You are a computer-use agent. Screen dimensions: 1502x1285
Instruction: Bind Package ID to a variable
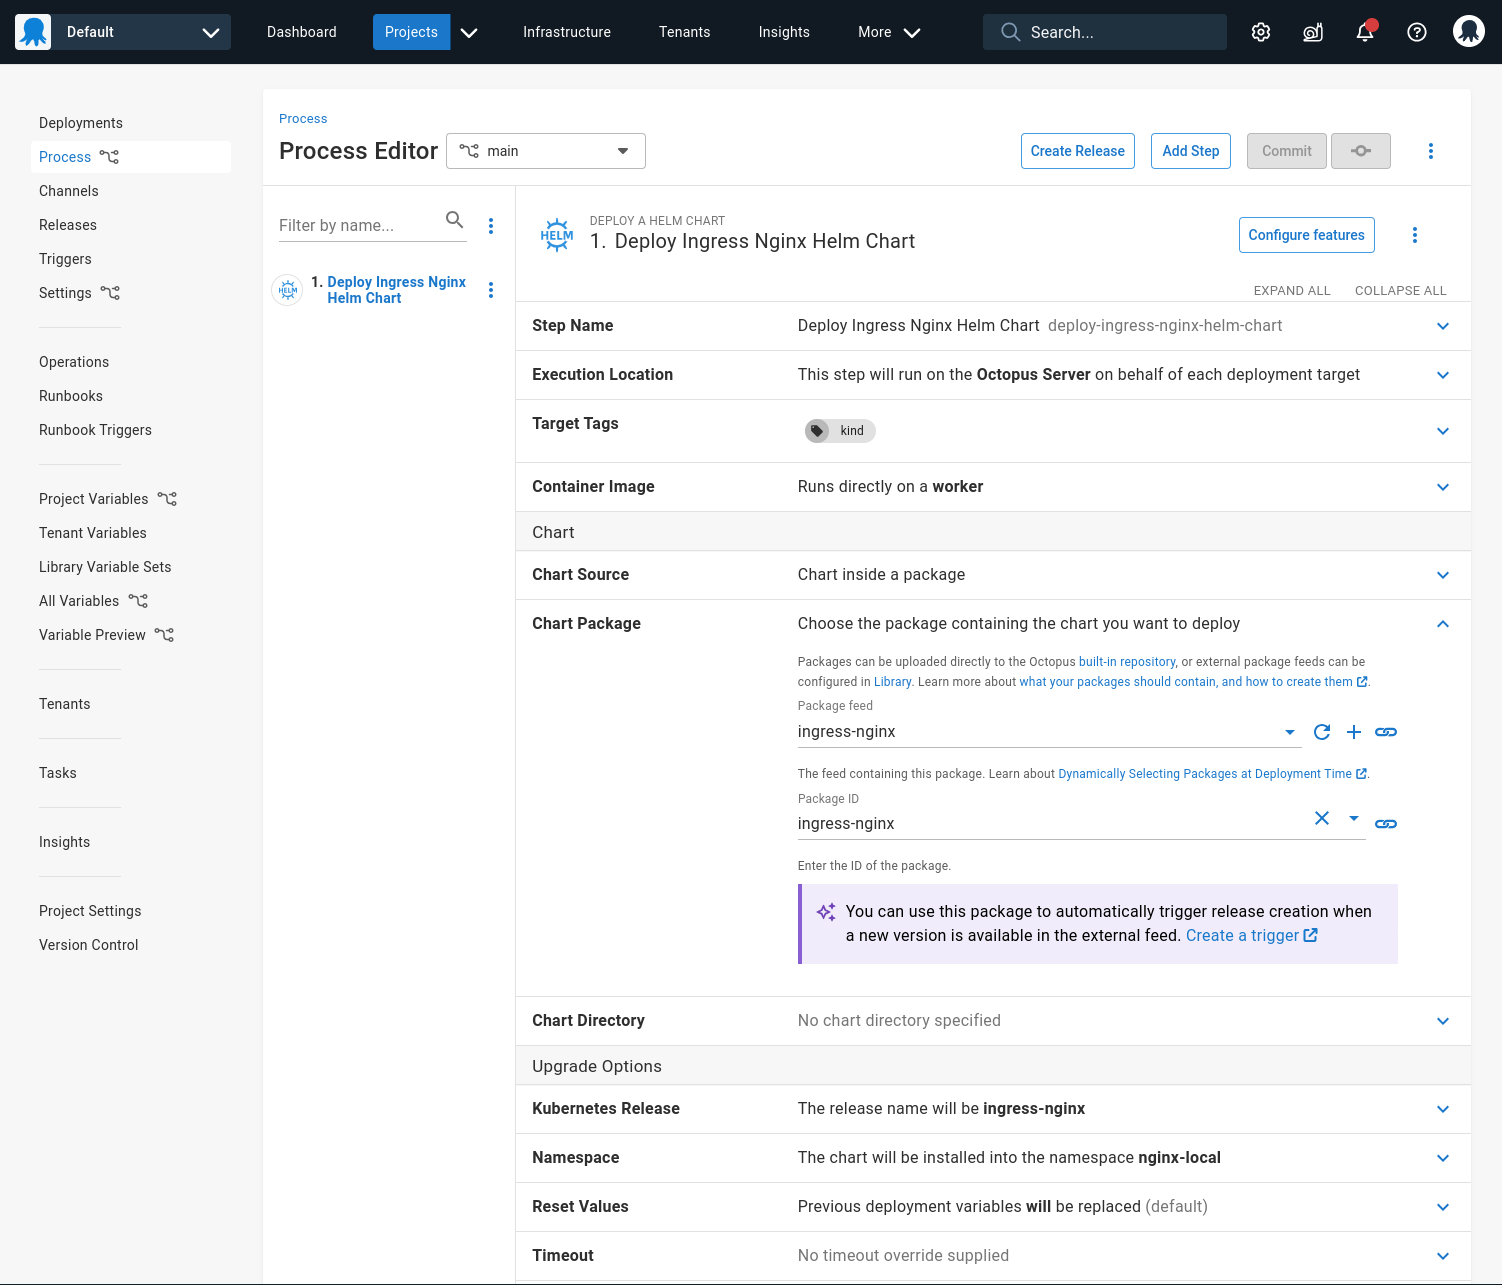click(1386, 824)
